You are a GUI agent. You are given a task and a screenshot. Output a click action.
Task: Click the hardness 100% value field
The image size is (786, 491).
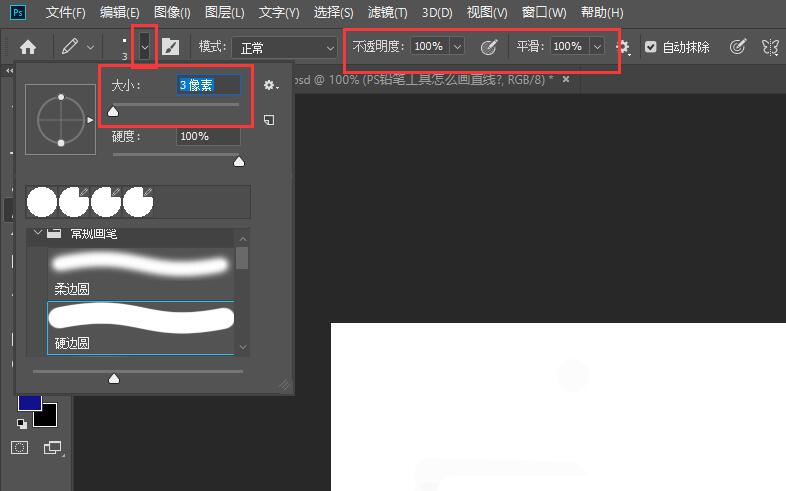209,136
